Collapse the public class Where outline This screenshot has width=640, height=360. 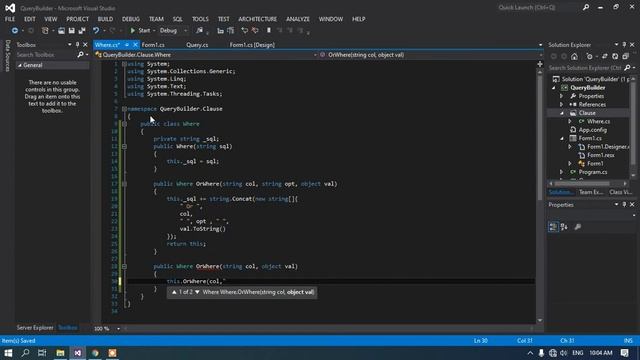124,124
